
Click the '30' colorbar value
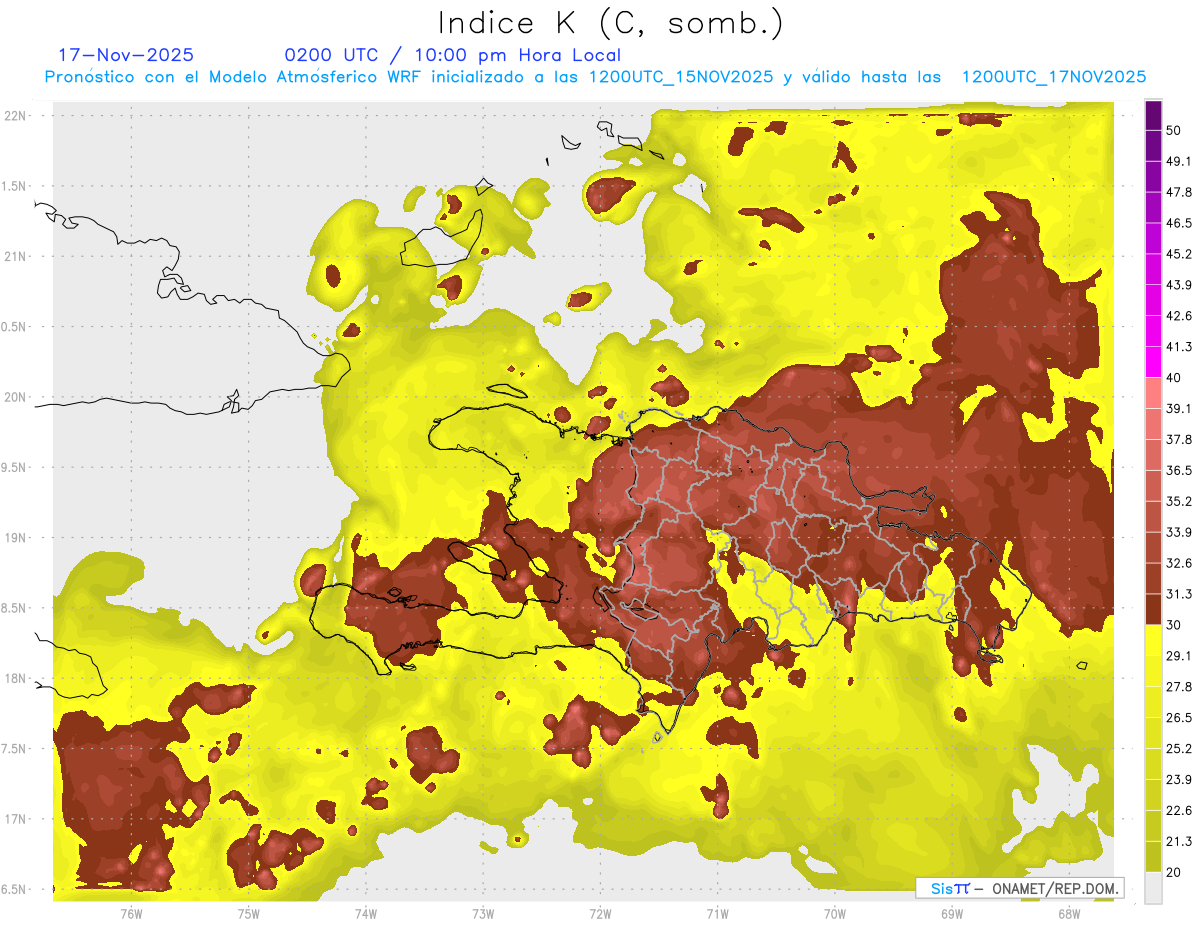(x=1175, y=624)
